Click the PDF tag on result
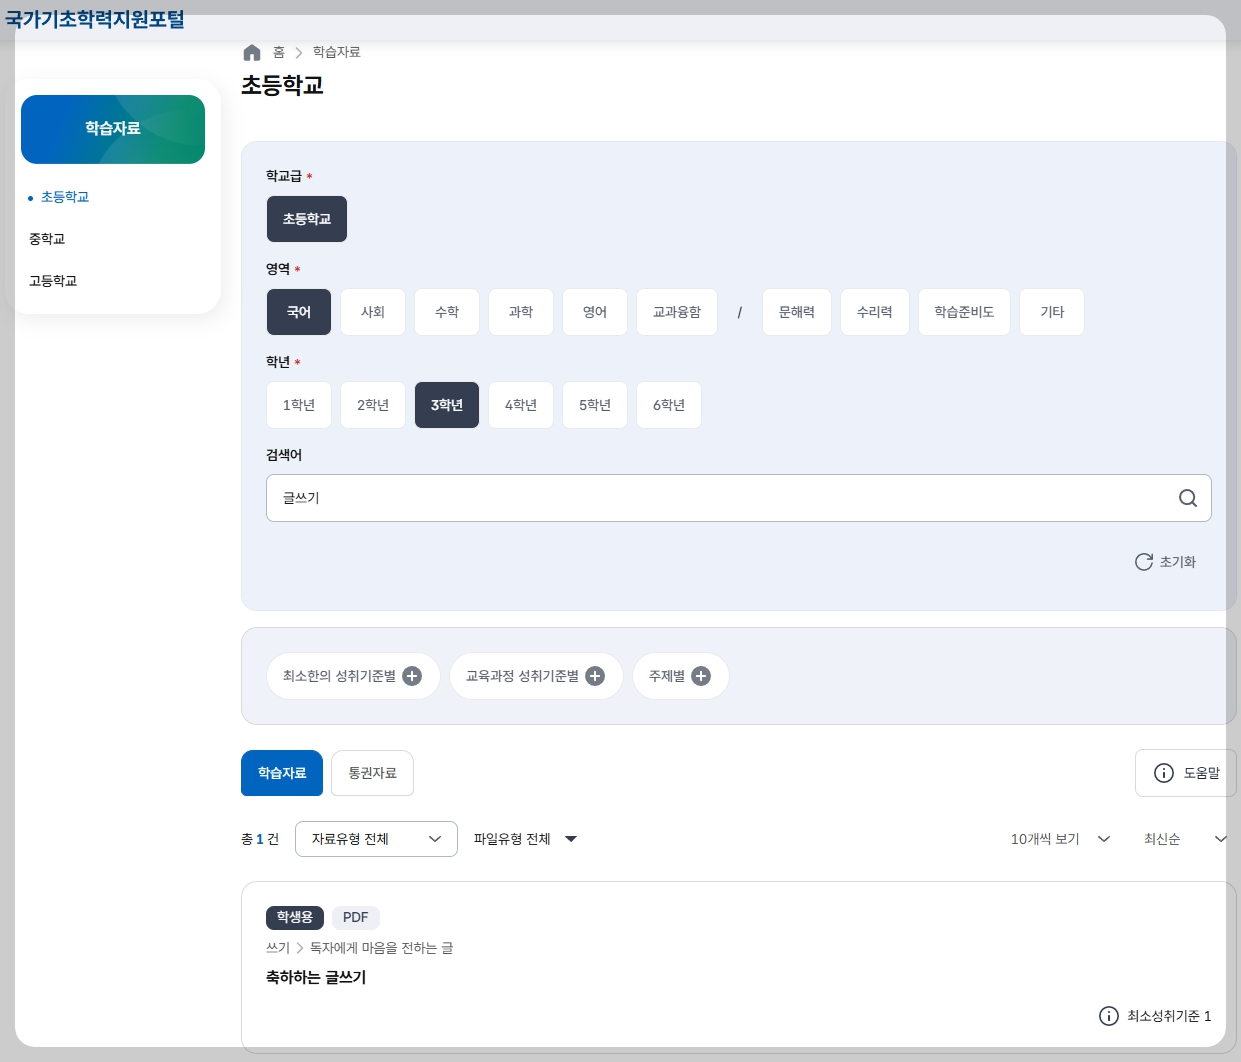 pyautogui.click(x=356, y=917)
